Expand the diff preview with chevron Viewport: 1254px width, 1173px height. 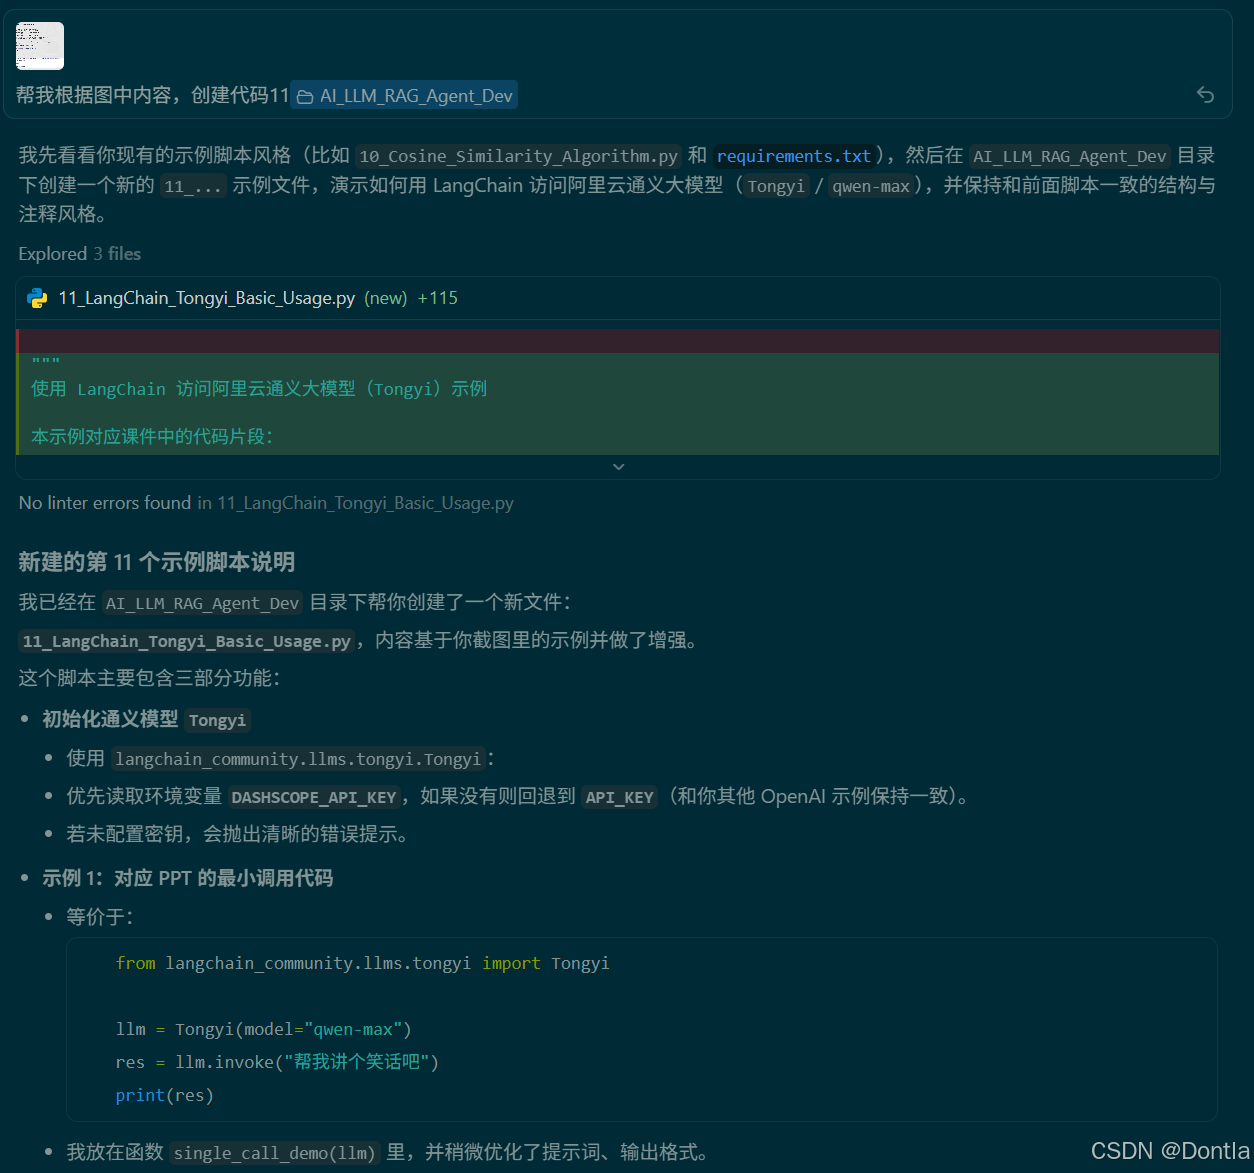[618, 467]
